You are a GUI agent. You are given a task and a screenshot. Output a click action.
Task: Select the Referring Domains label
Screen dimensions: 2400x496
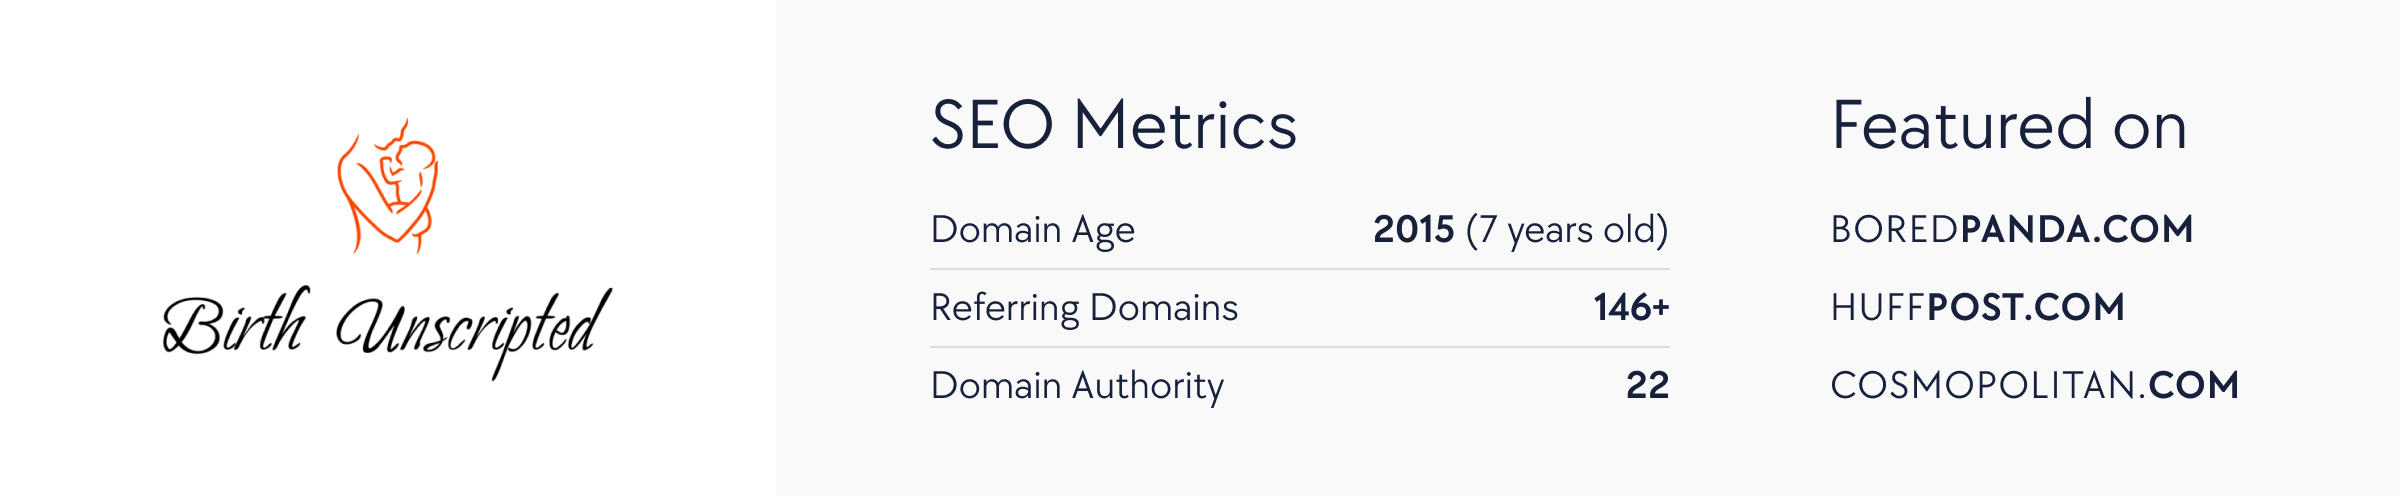1084,308
